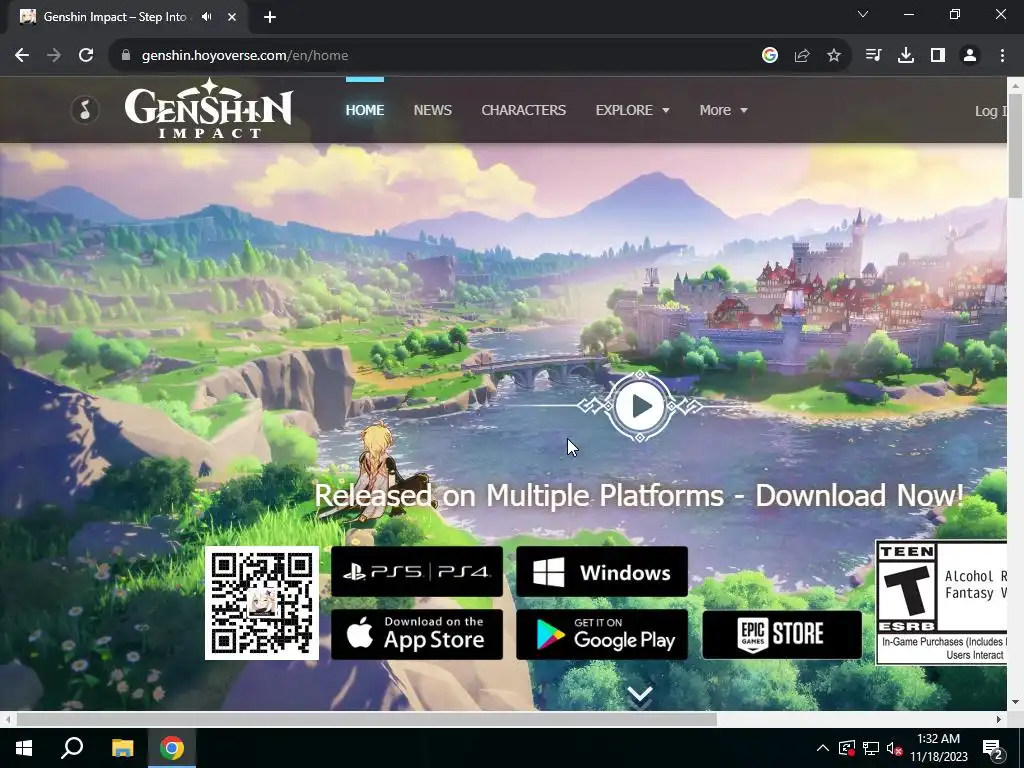Open the Windows Start menu
The height and width of the screenshot is (768, 1024).
pos(24,748)
